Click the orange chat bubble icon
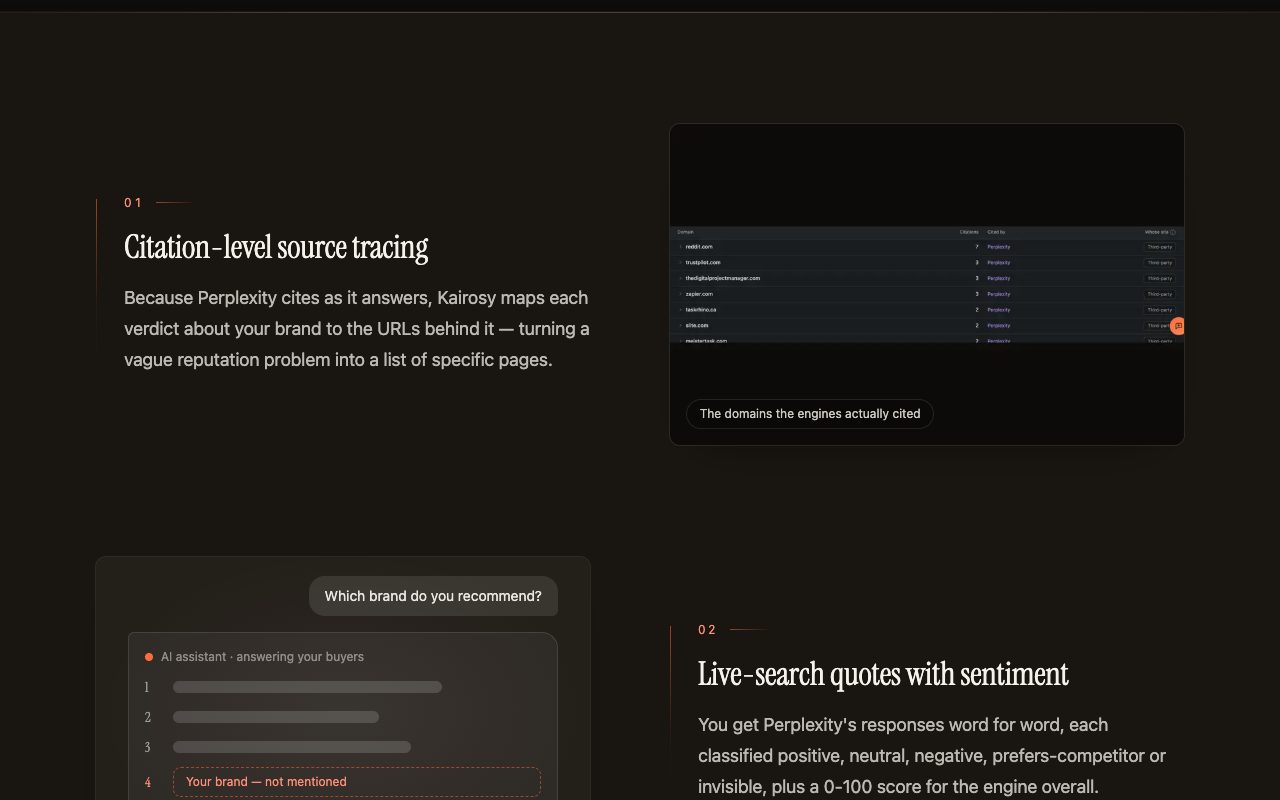This screenshot has width=1280, height=800. pyautogui.click(x=1178, y=326)
